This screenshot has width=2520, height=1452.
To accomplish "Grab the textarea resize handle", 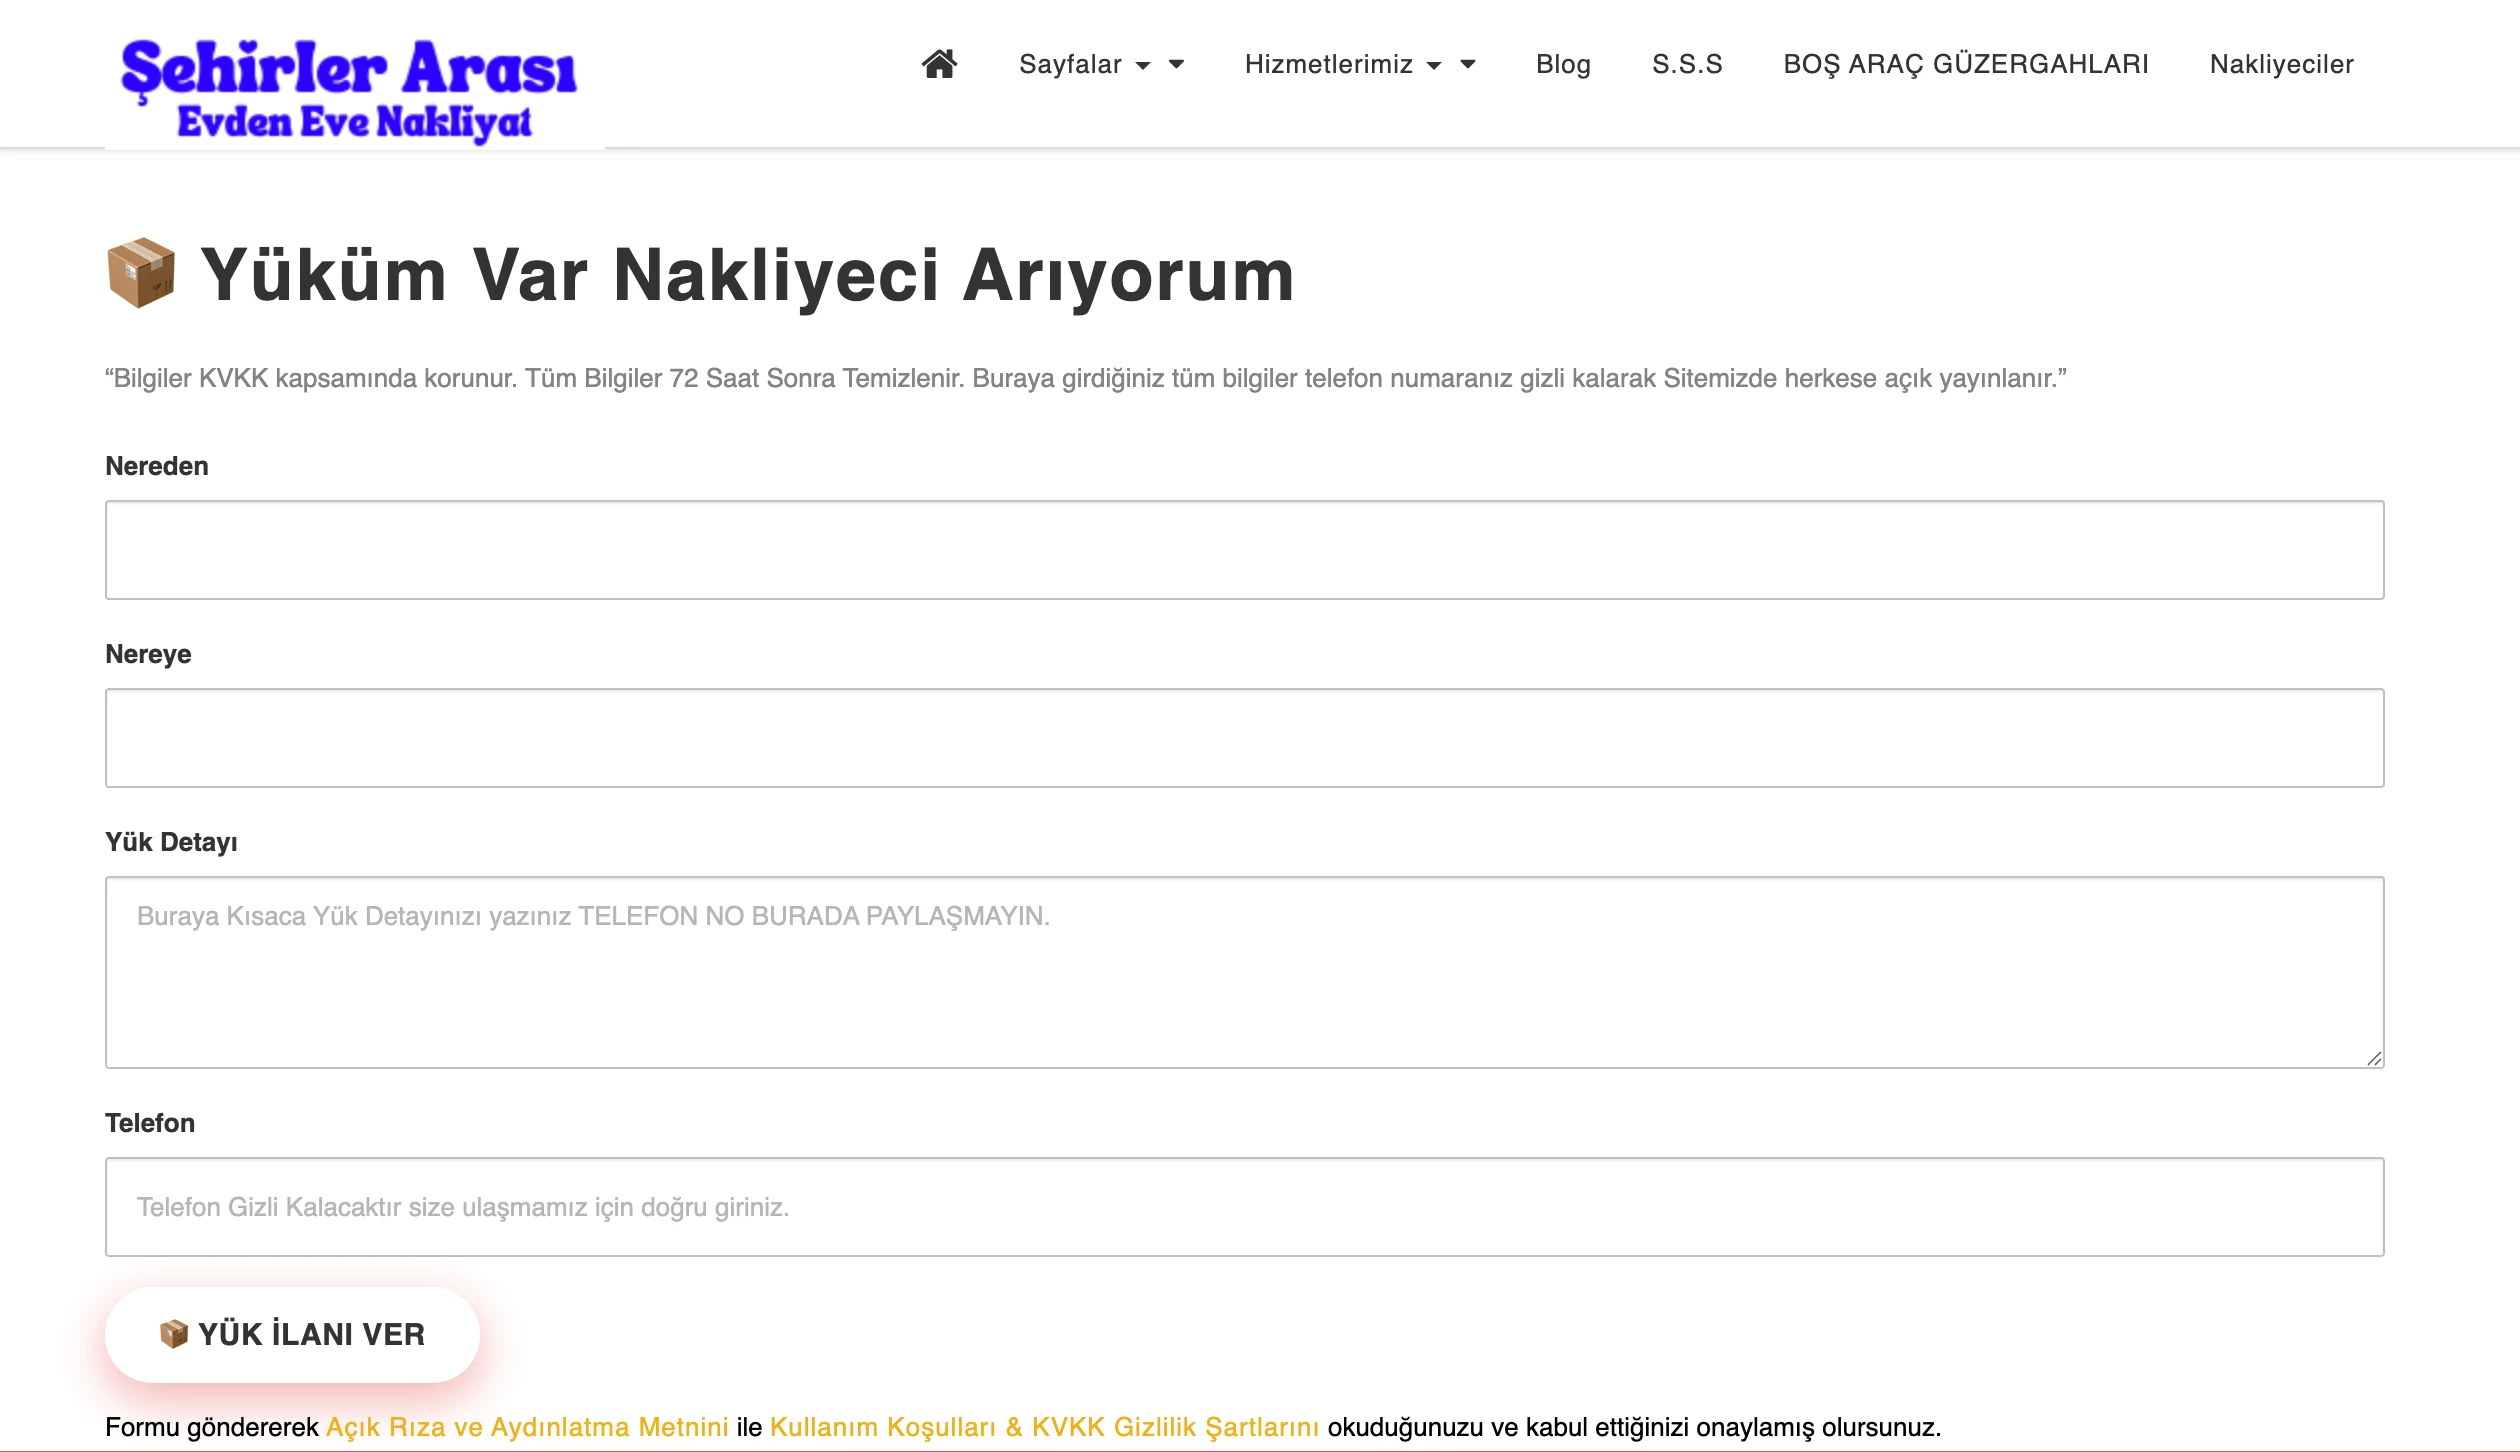I will pos(2374,1059).
